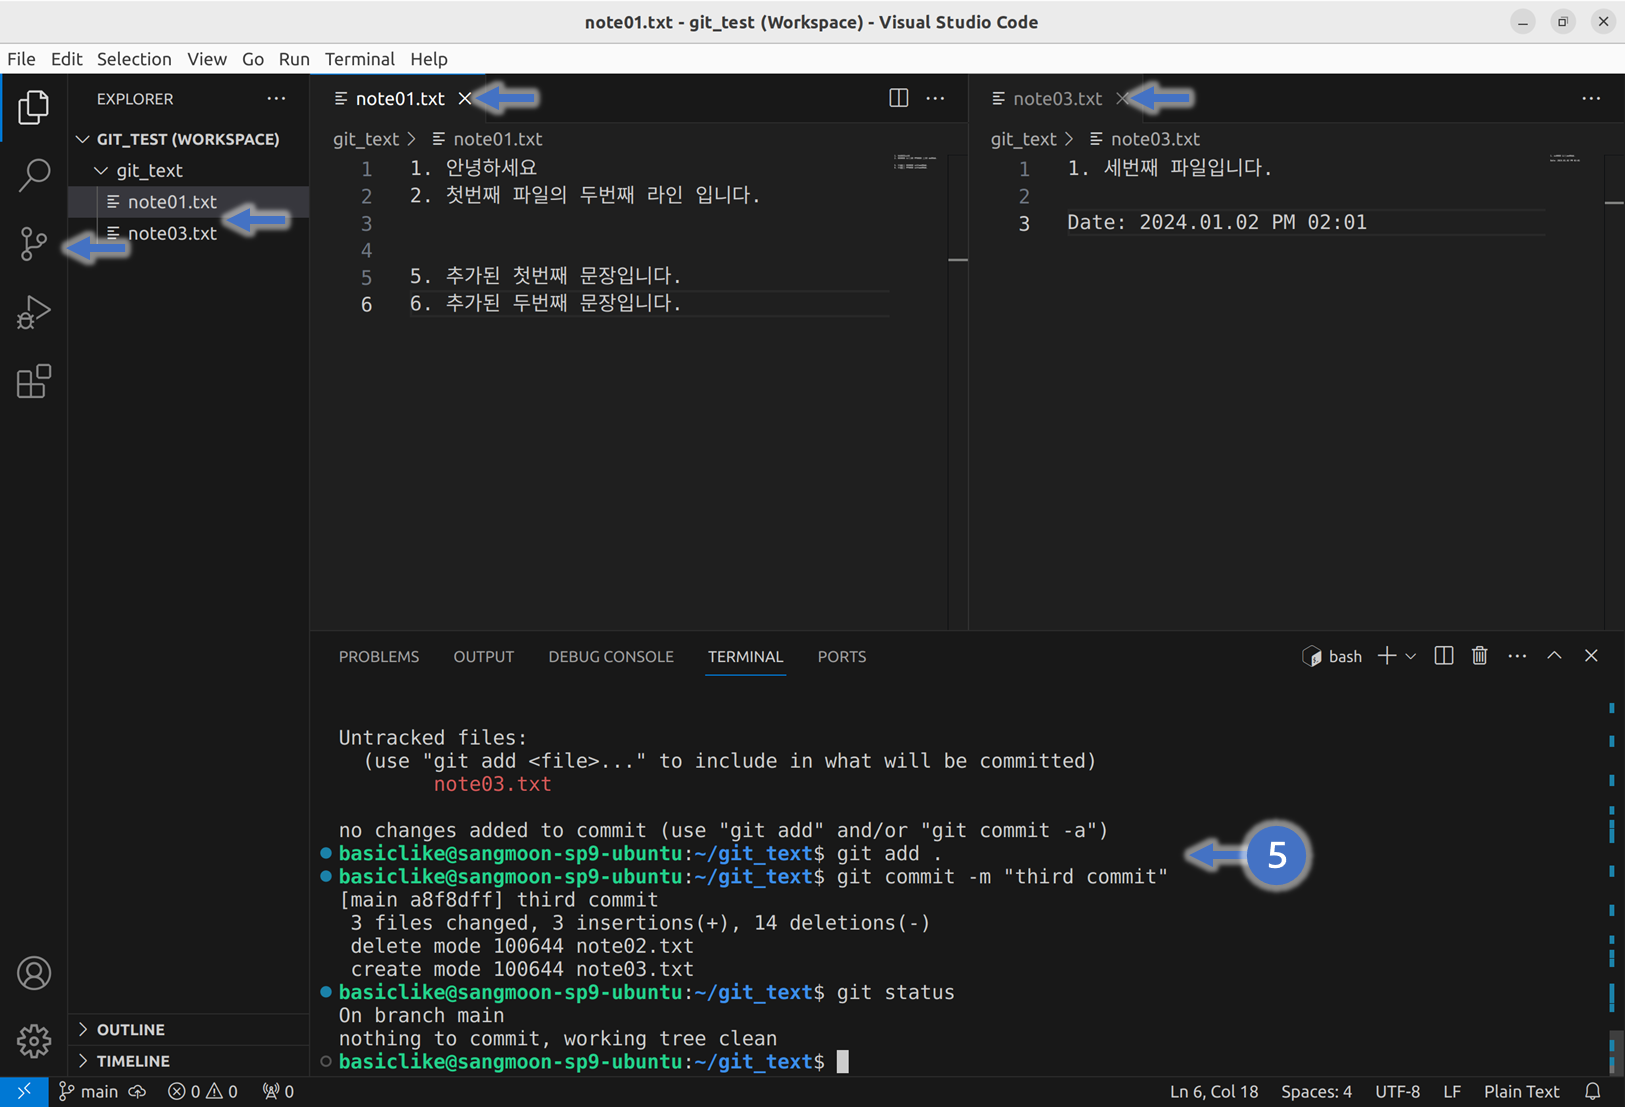Open the Explorer view in activity bar
1625x1107 pixels.
click(x=33, y=106)
